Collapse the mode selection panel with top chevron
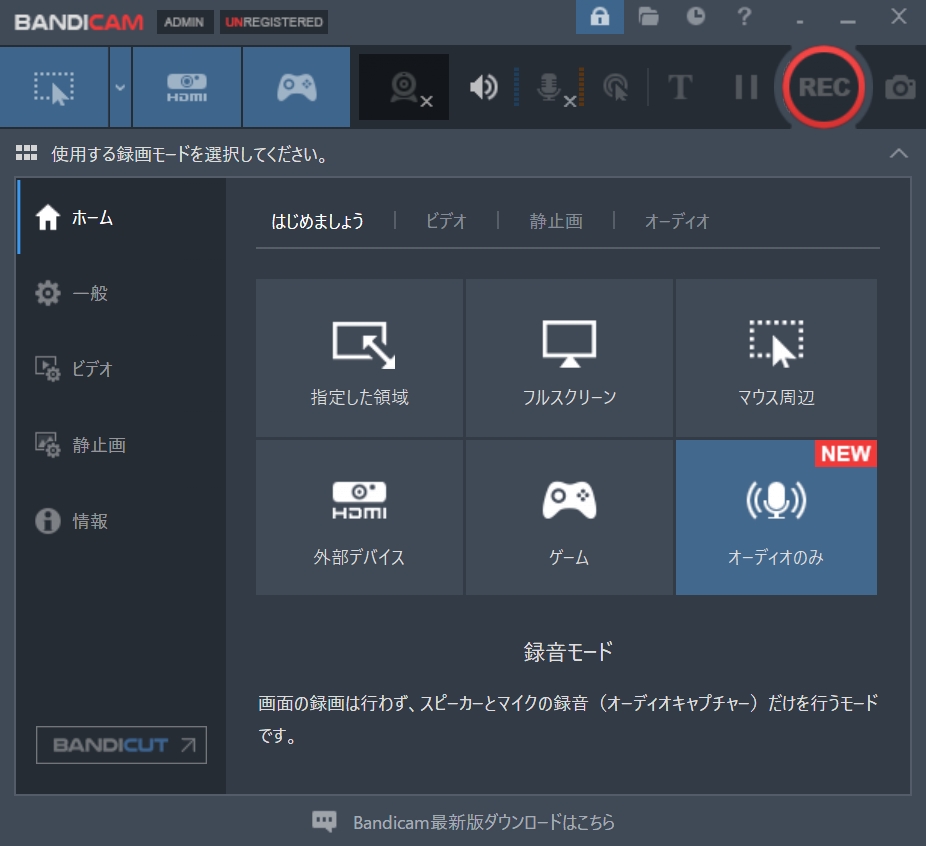Screen dimensions: 926x846 pyautogui.click(x=898, y=154)
